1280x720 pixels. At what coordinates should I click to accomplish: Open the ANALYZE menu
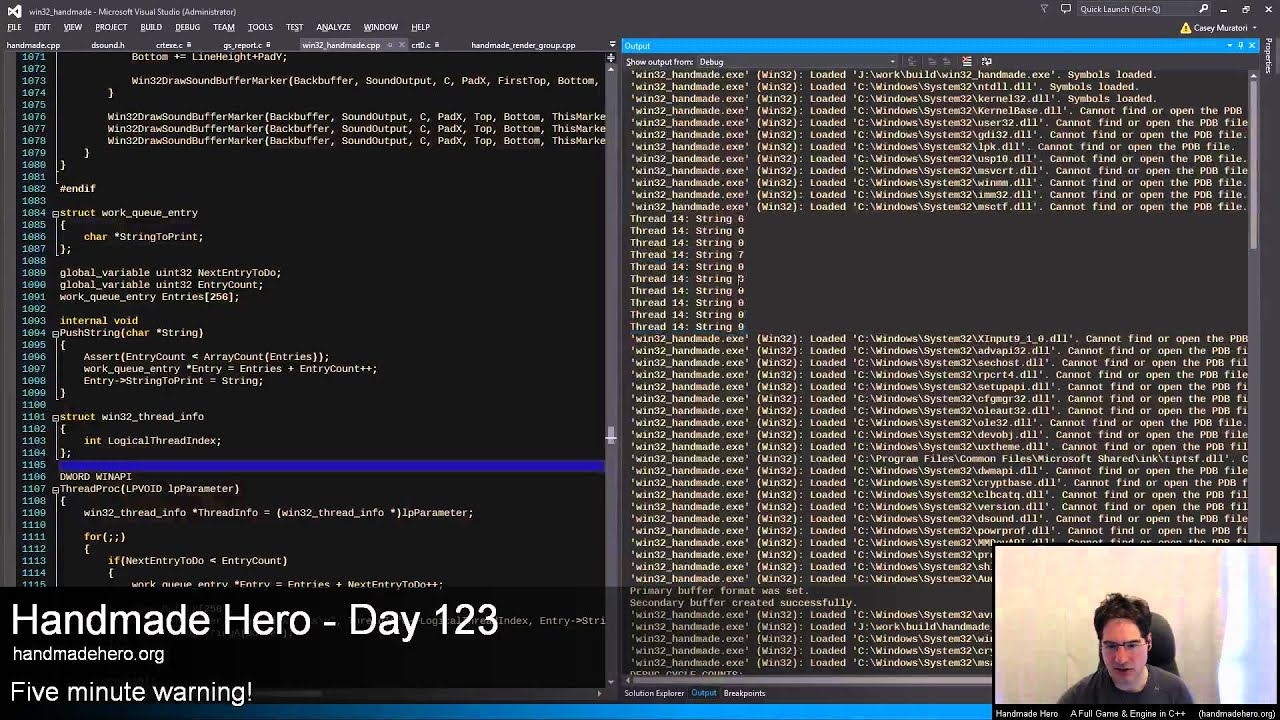click(333, 27)
